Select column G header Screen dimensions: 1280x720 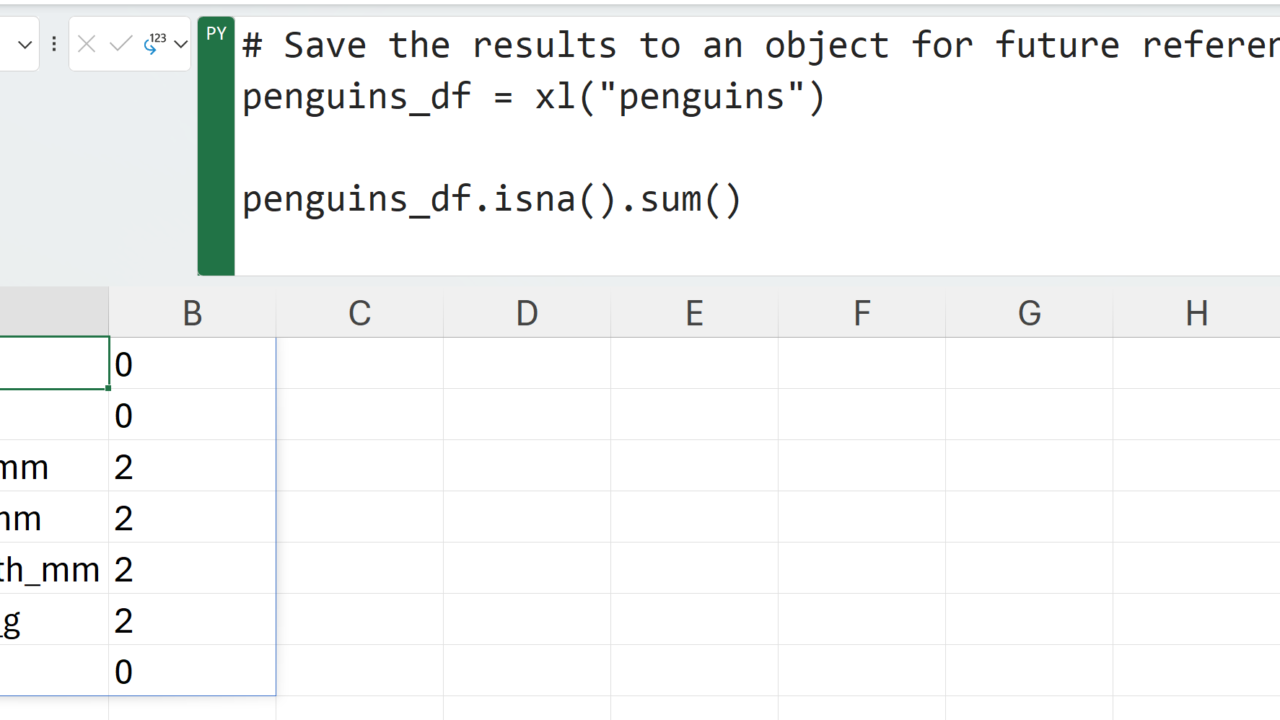tap(1029, 313)
